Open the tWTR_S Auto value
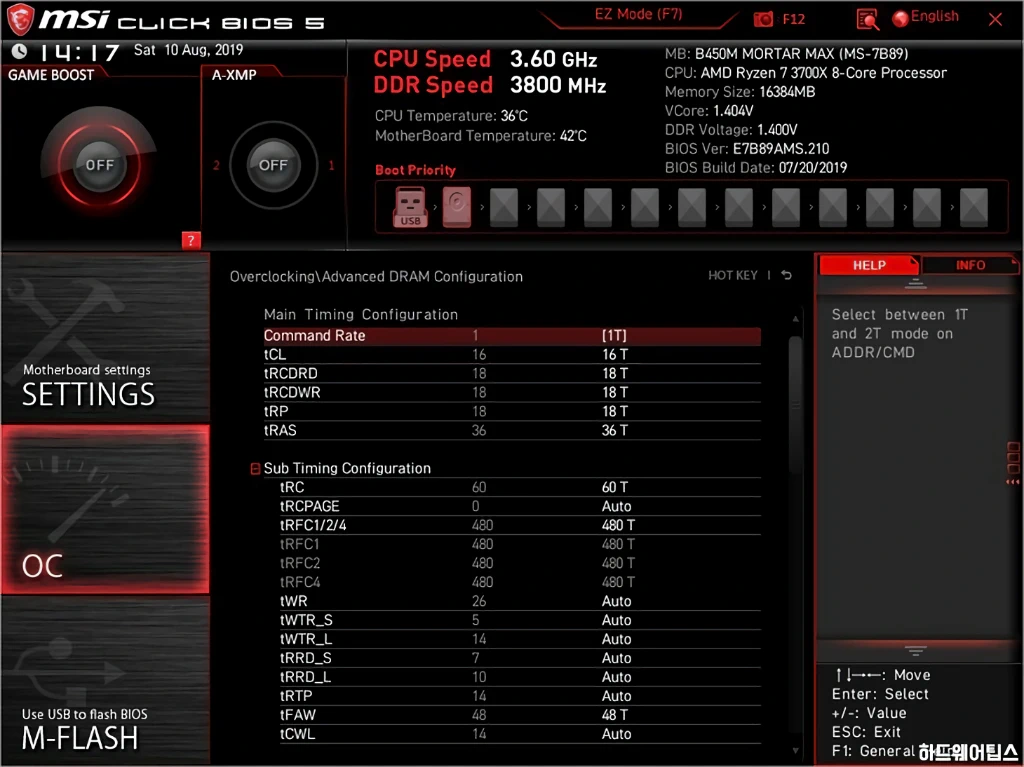Image resolution: width=1024 pixels, height=767 pixels. [x=616, y=620]
